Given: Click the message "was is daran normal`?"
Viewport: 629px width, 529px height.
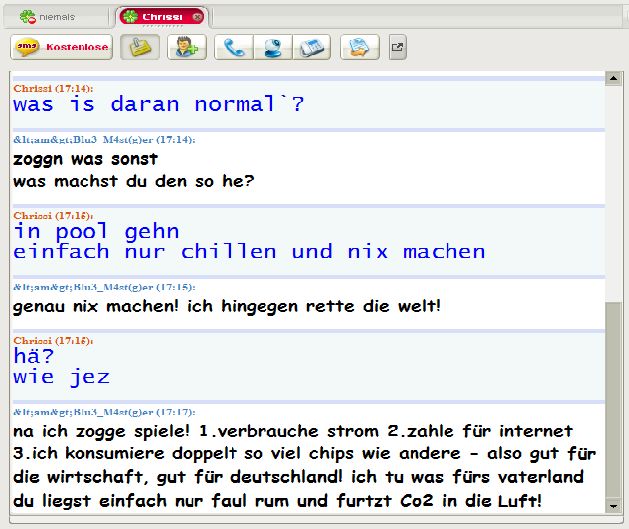Looking at the screenshot, I should point(158,104).
